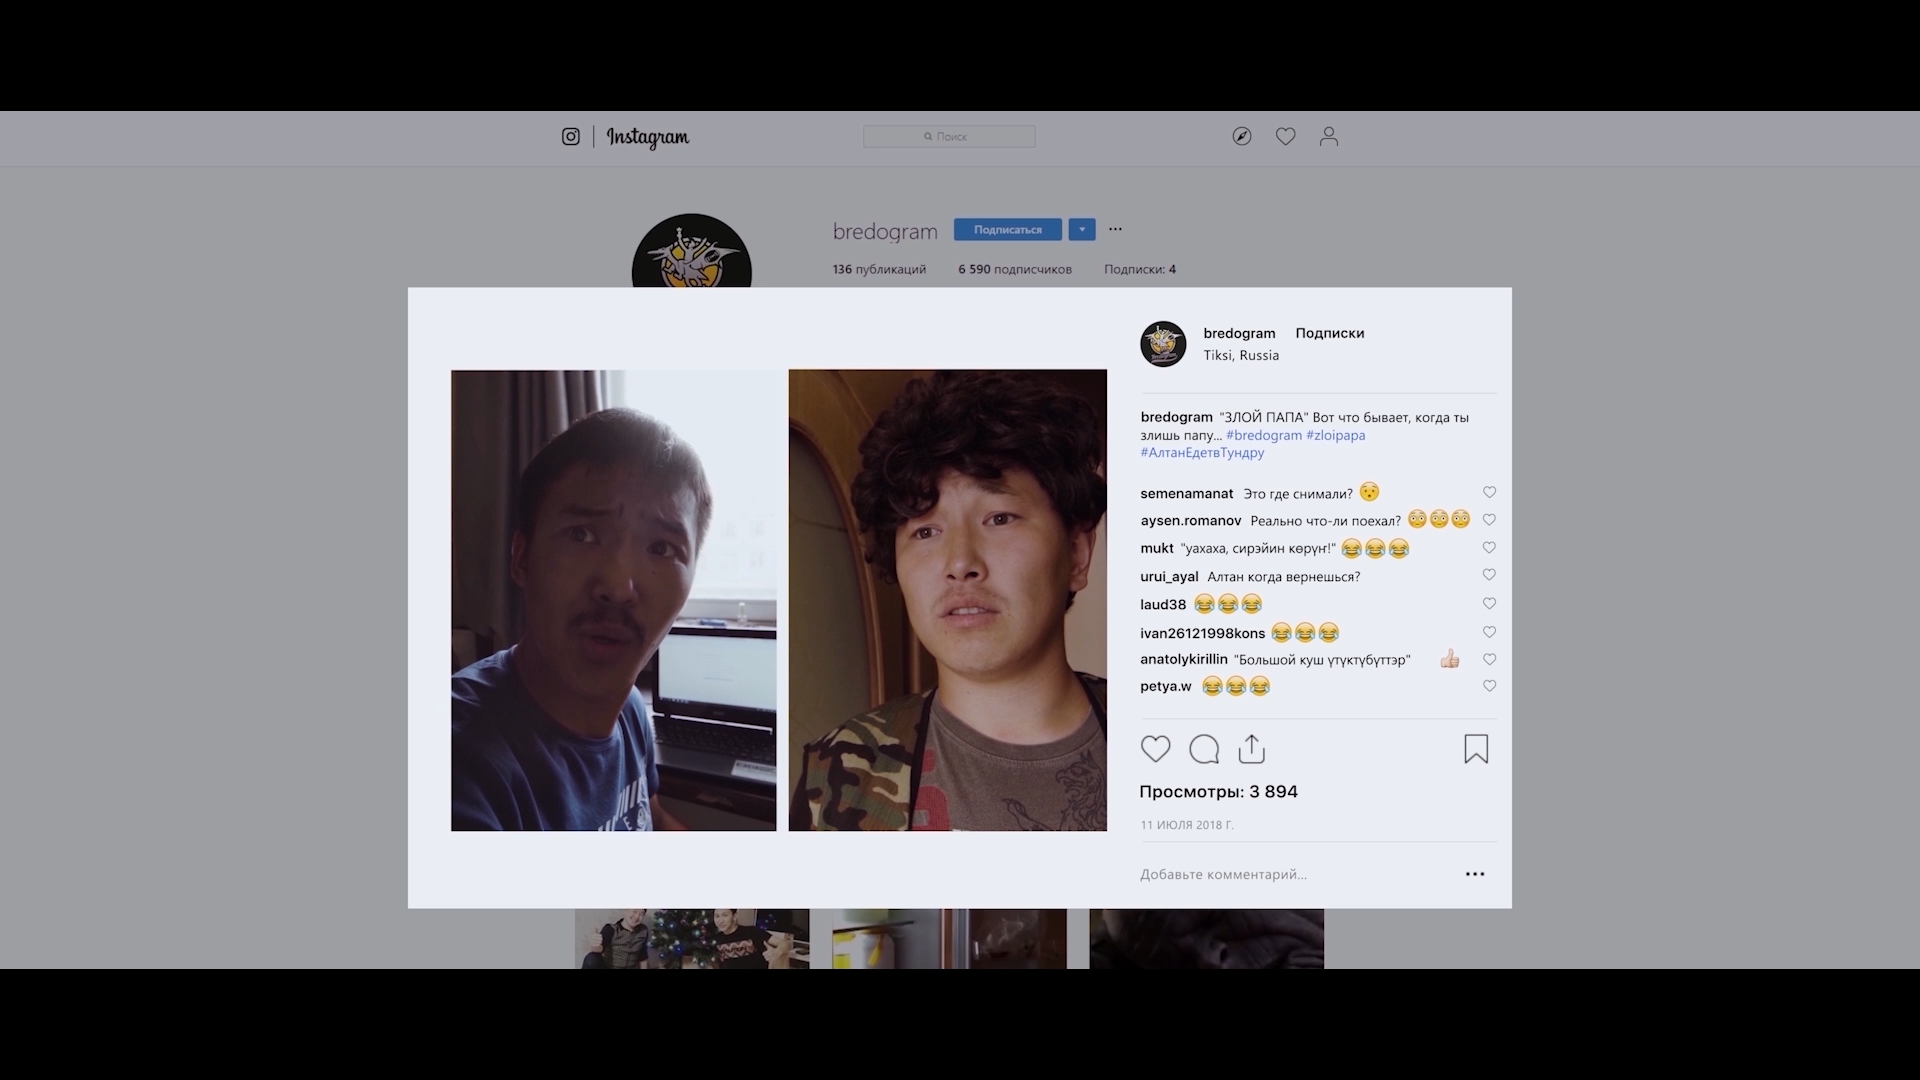Open commenter laud38's profile
This screenshot has width=1920, height=1080.
click(1163, 605)
